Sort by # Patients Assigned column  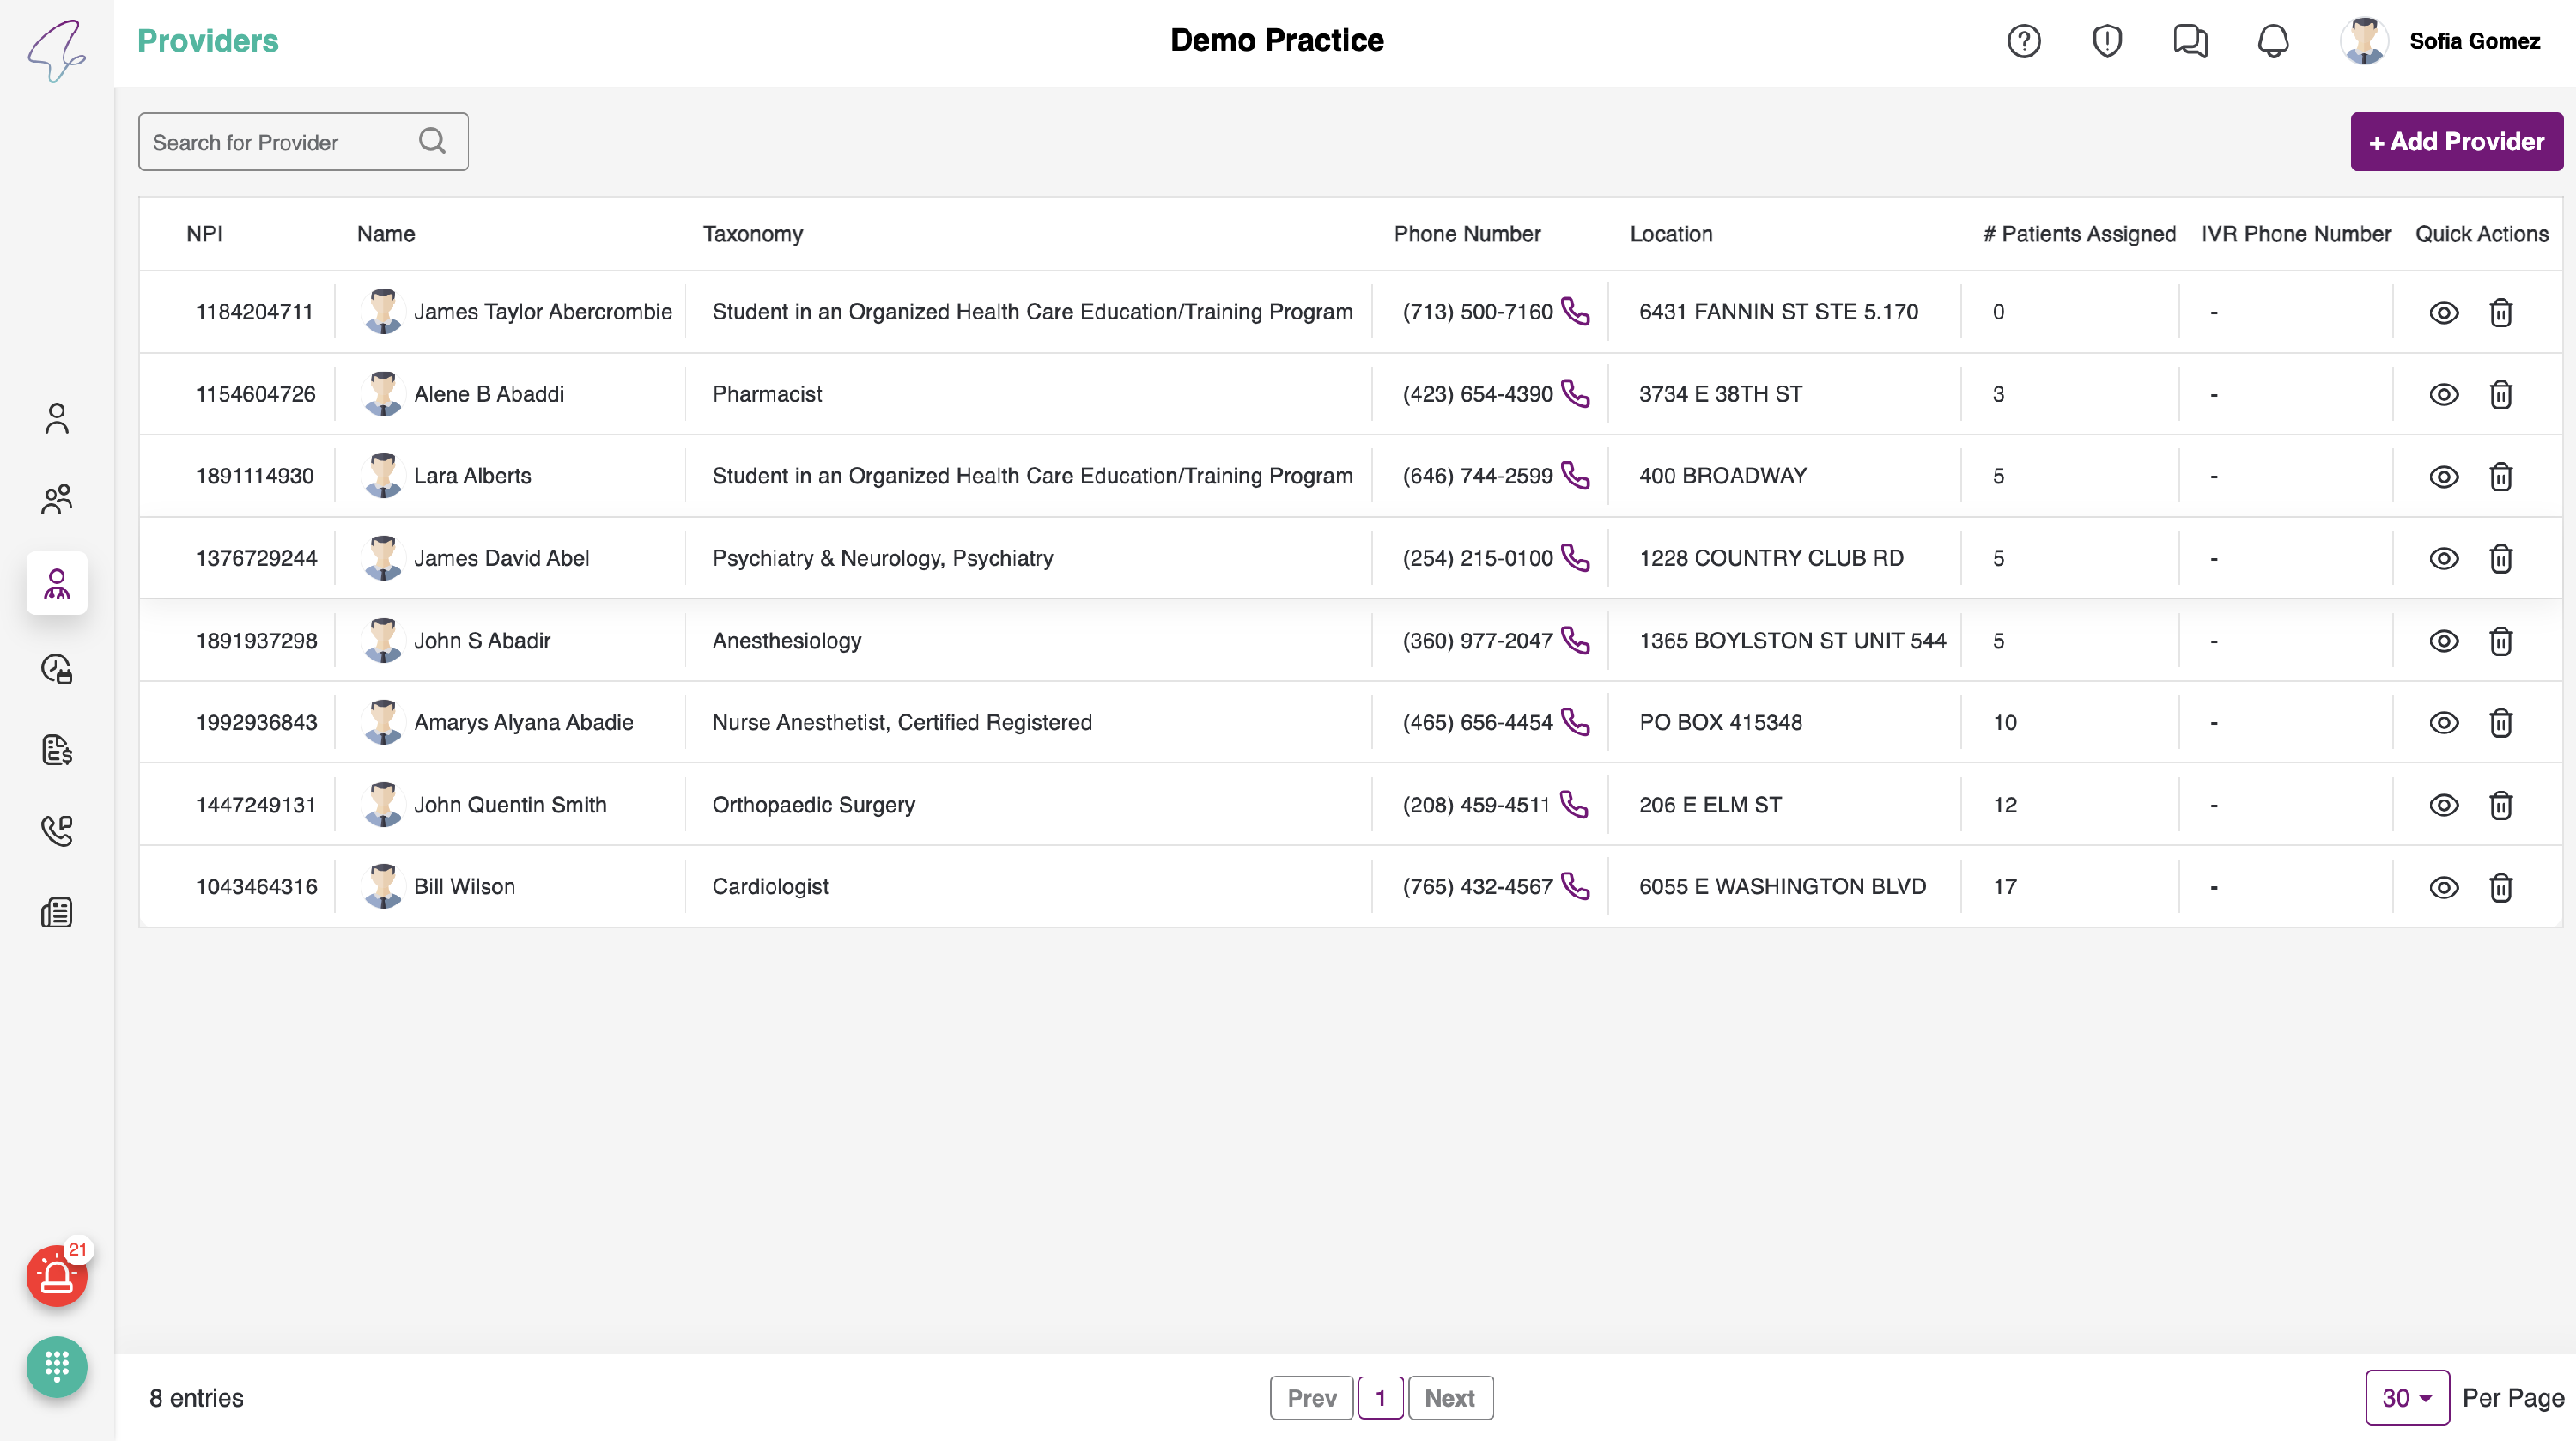pos(2079,234)
